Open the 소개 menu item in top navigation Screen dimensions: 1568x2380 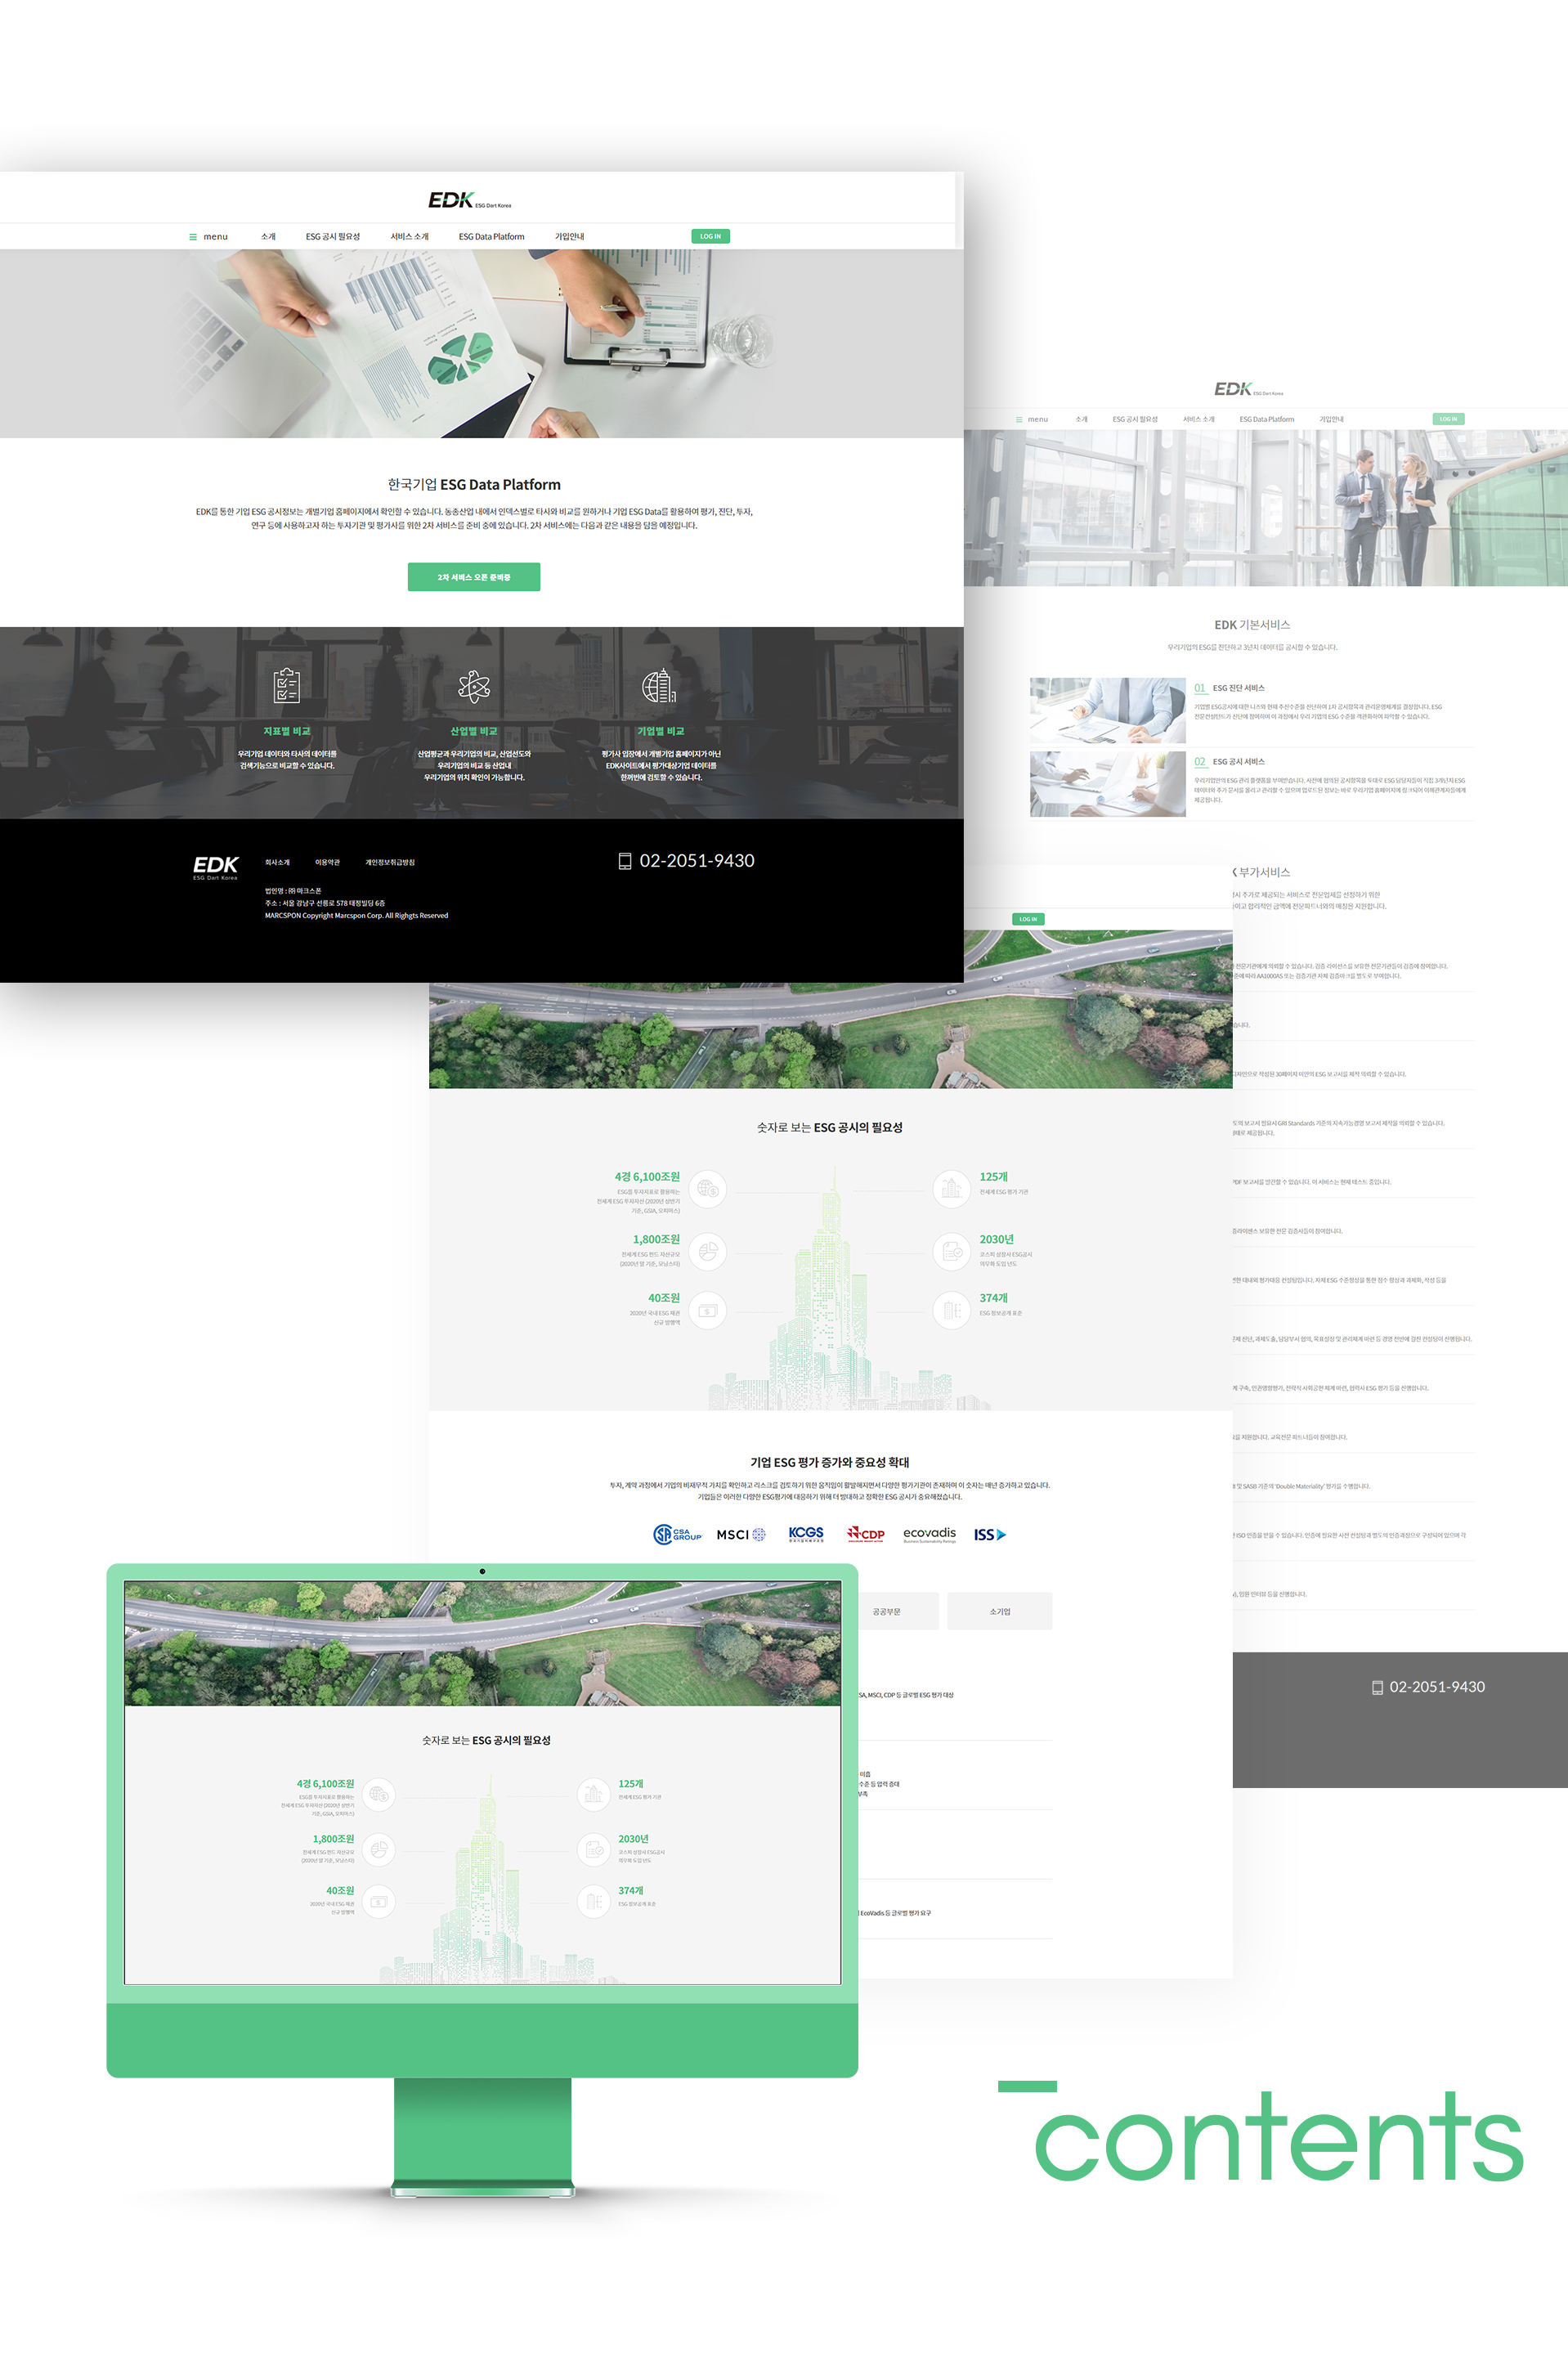(268, 237)
